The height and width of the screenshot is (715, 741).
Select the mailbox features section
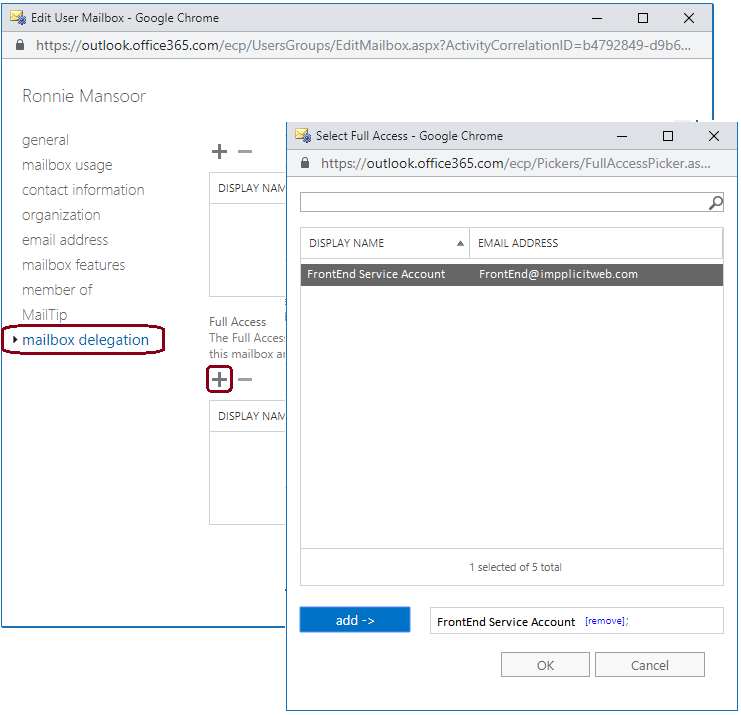point(73,265)
